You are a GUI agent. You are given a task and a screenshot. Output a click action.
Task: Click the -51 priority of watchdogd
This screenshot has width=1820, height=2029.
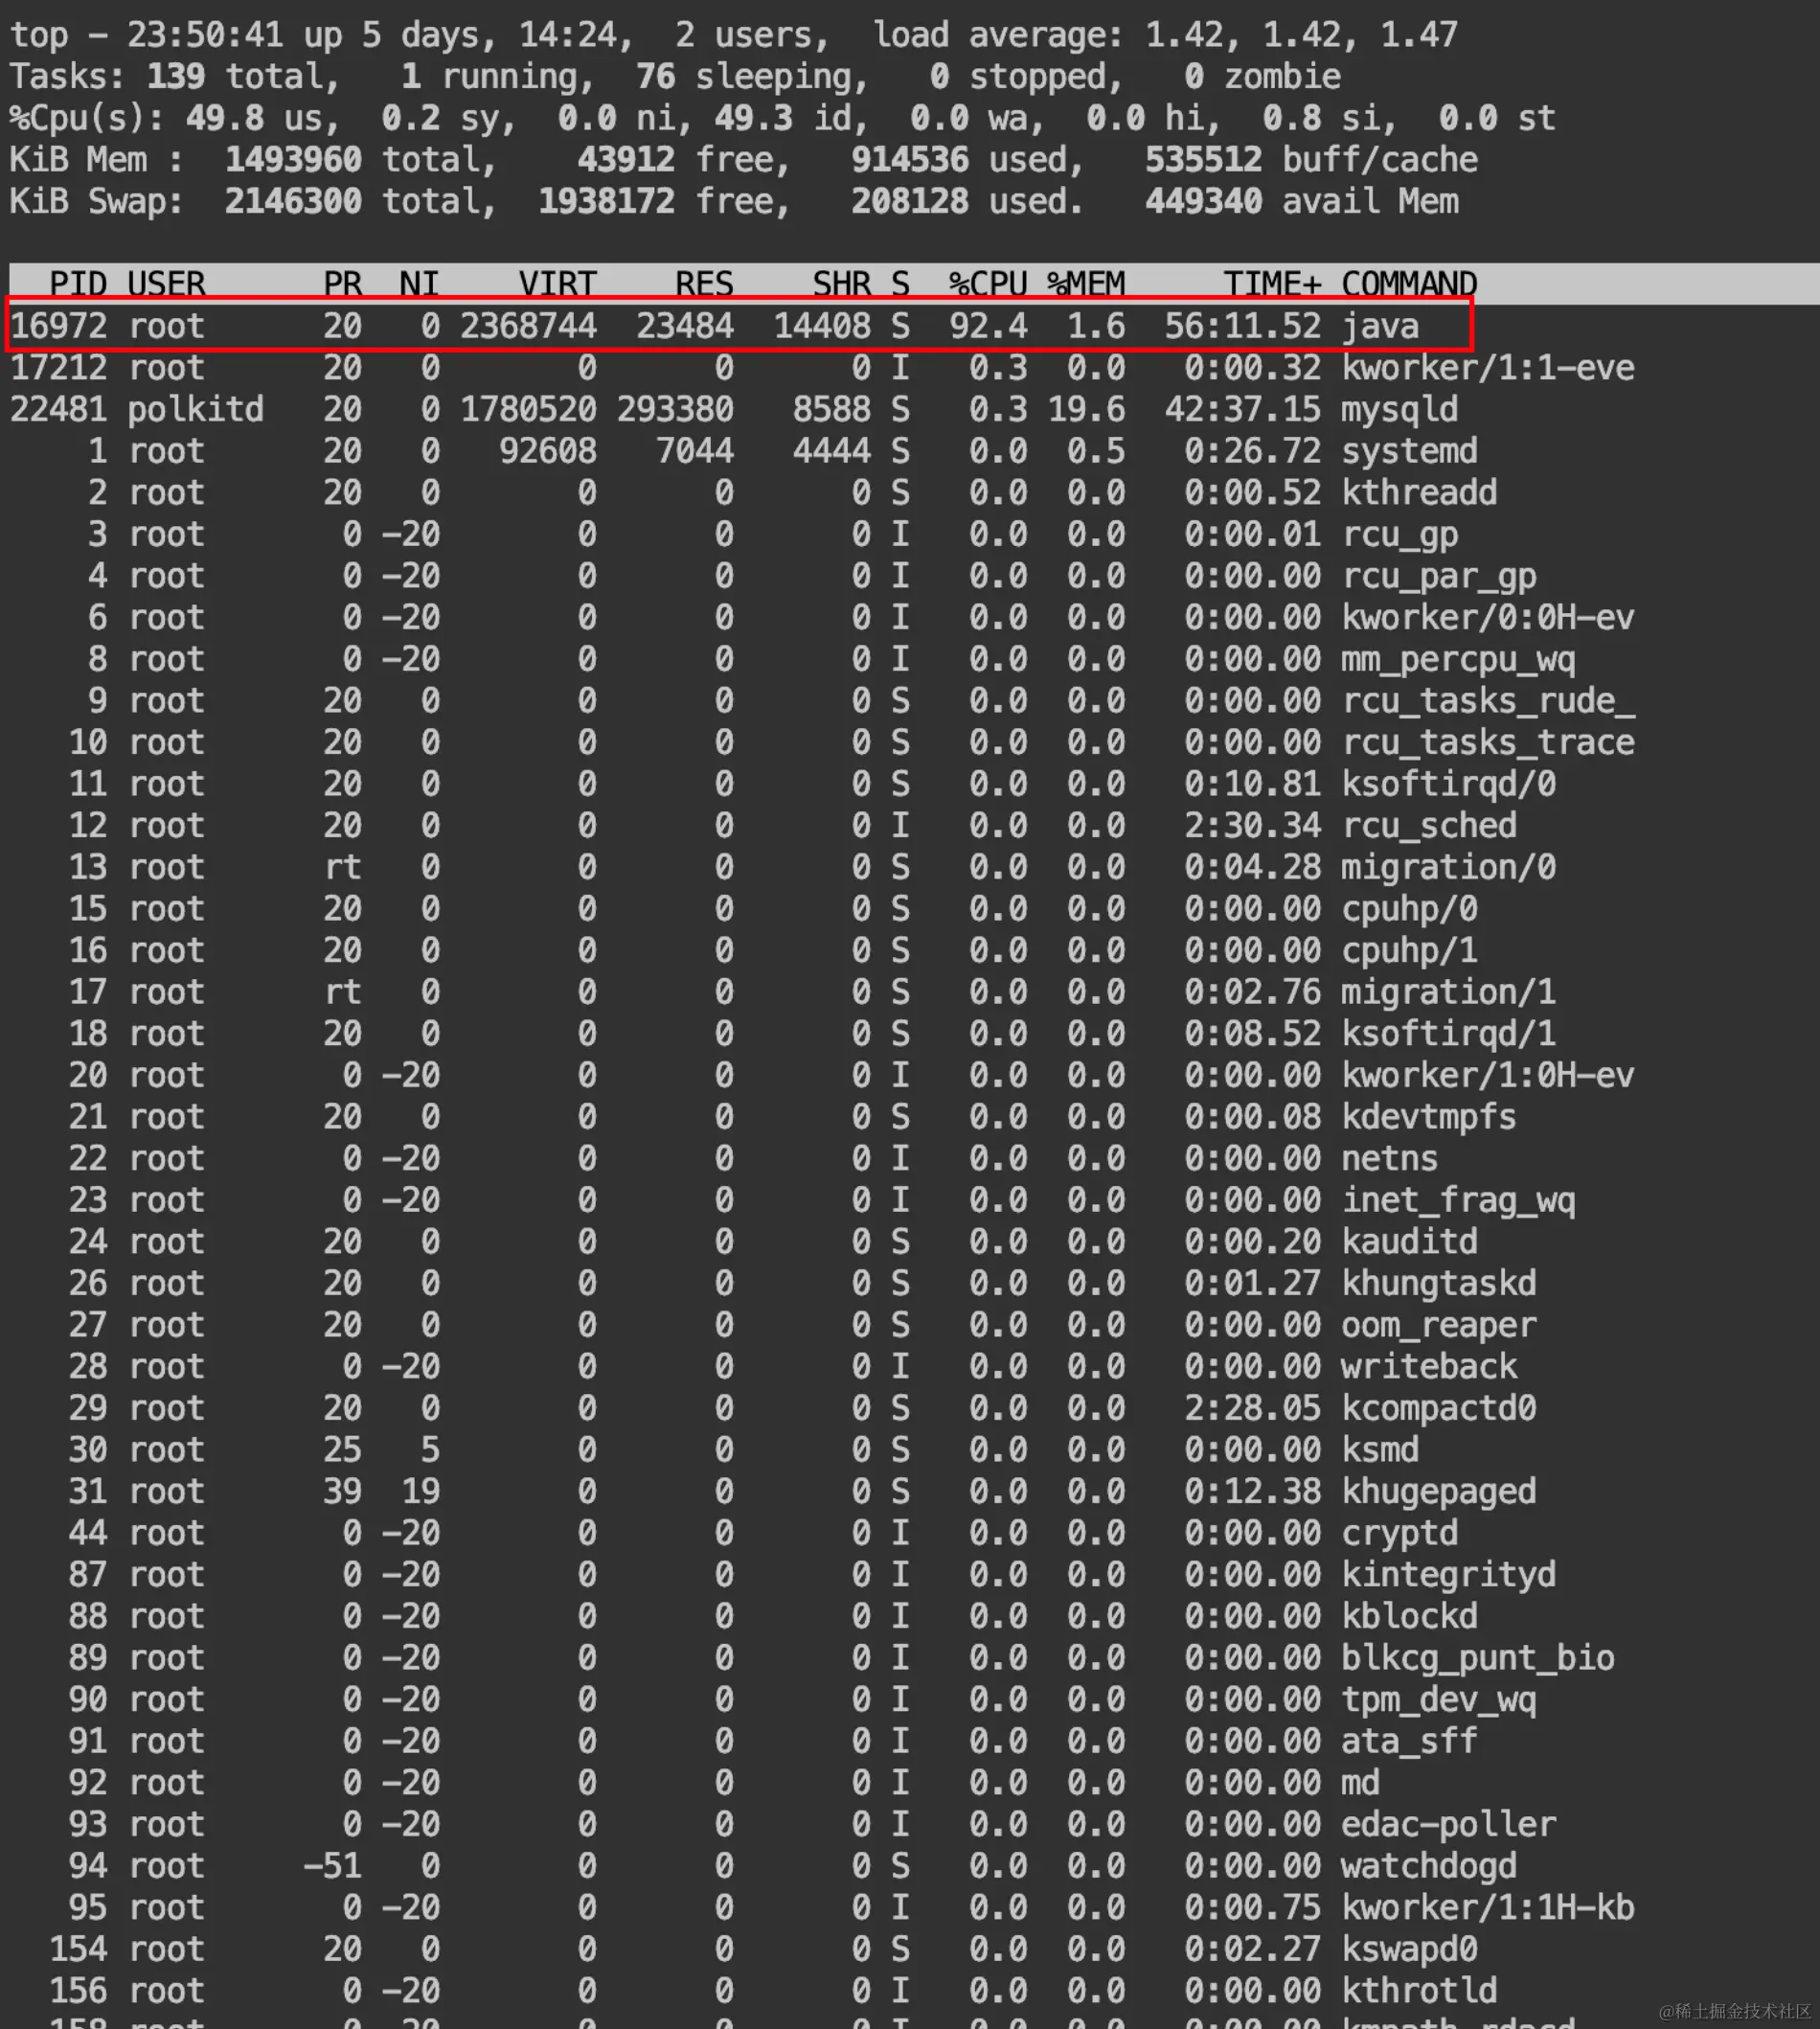tap(333, 1865)
